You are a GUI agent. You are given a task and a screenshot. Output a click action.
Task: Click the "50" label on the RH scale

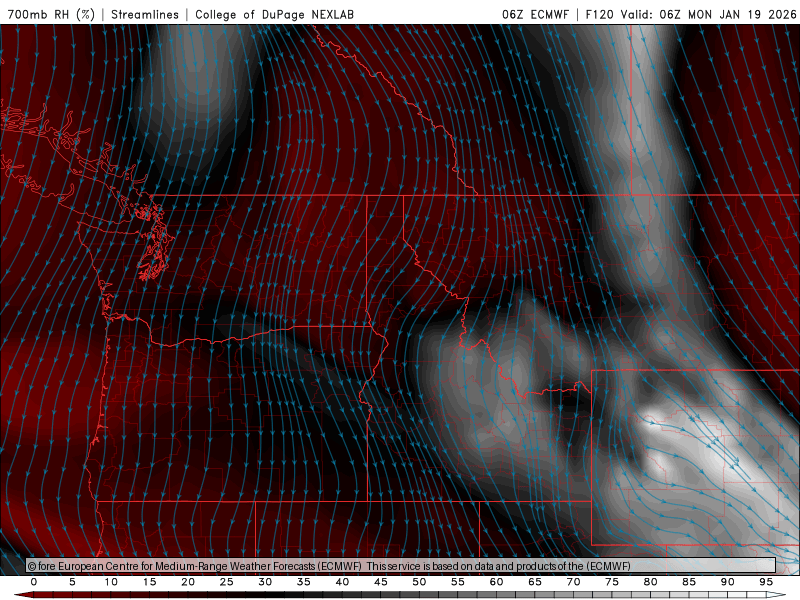(x=419, y=582)
